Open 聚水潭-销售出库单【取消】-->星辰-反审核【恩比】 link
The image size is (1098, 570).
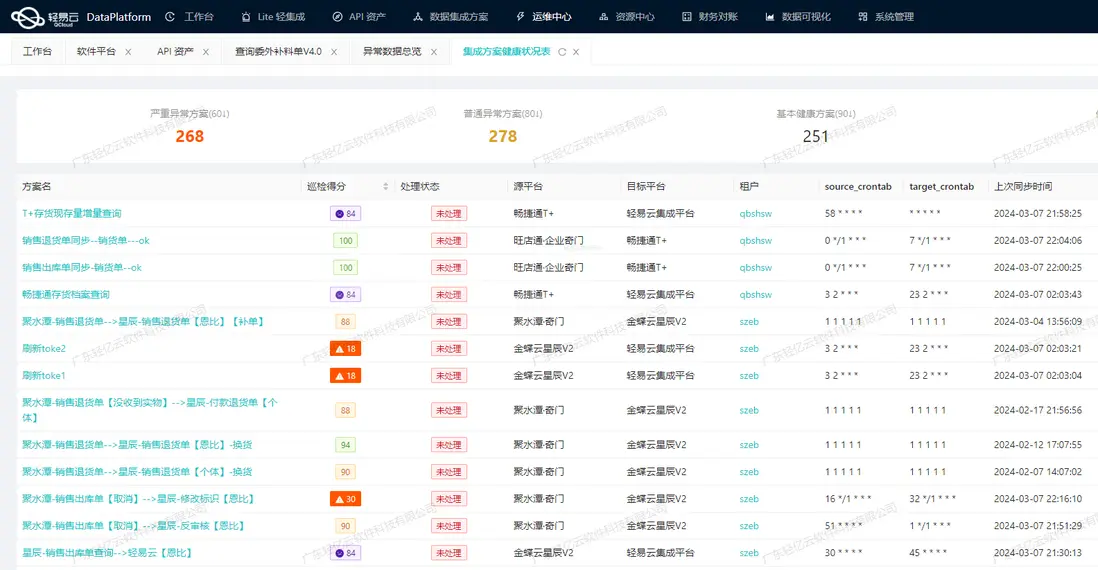click(134, 526)
